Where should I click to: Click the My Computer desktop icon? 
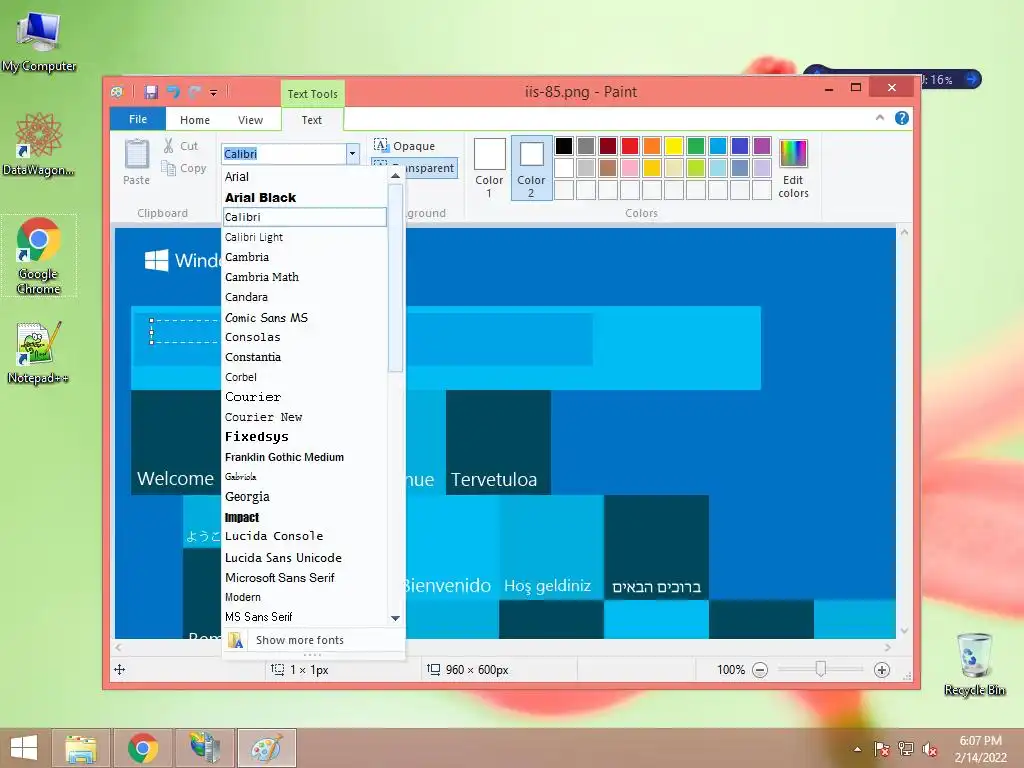(39, 40)
